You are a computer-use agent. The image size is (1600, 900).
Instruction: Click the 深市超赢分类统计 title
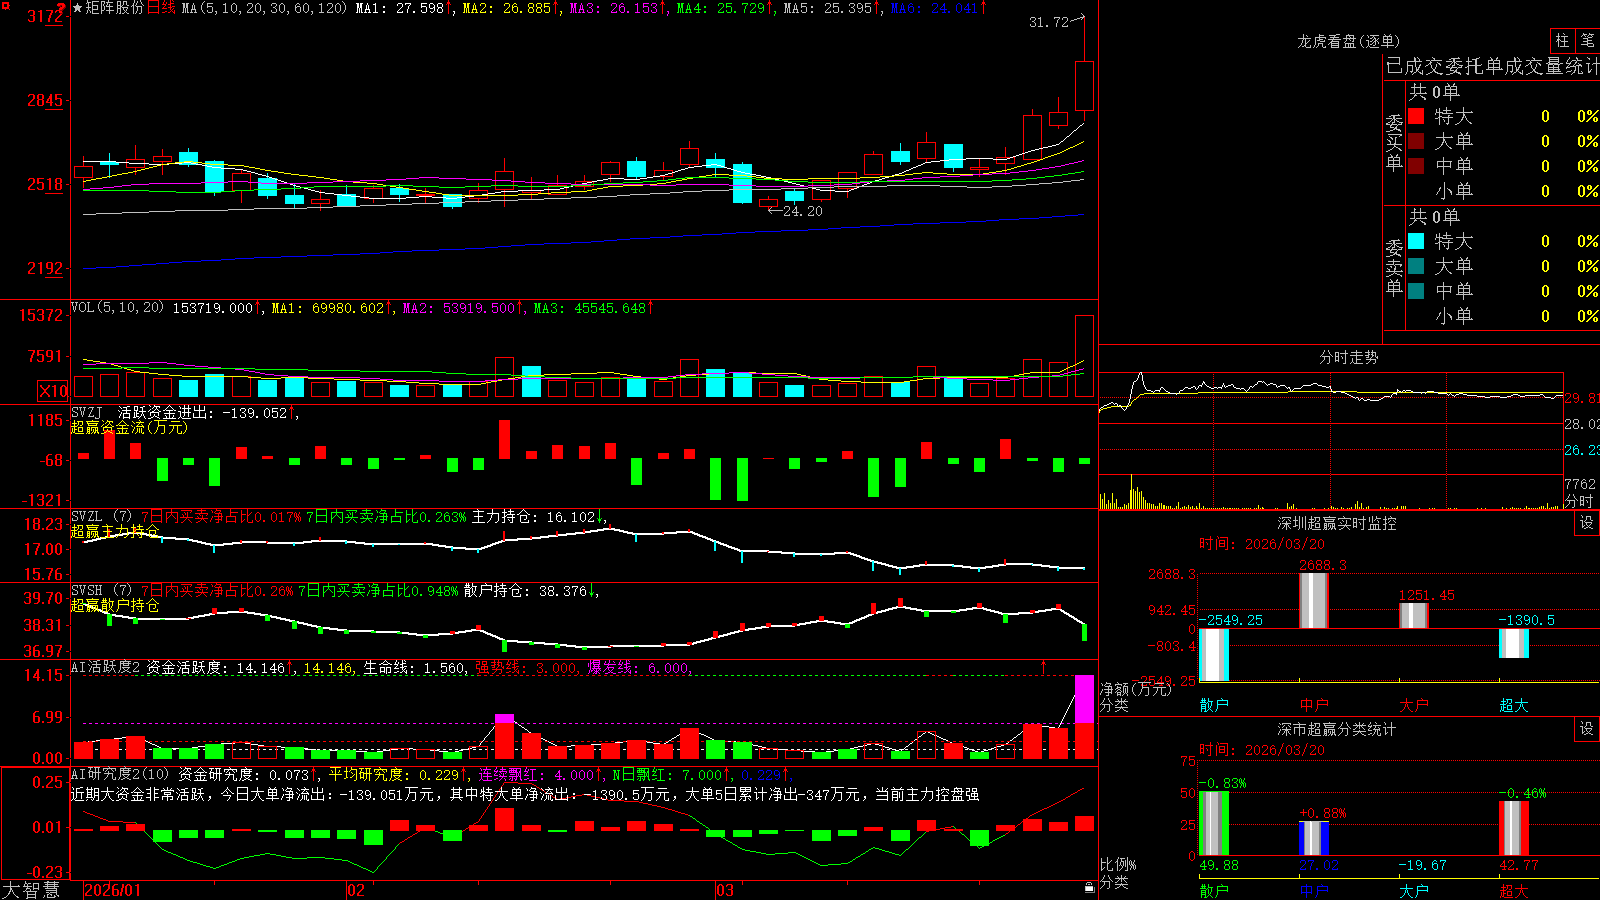(x=1337, y=729)
